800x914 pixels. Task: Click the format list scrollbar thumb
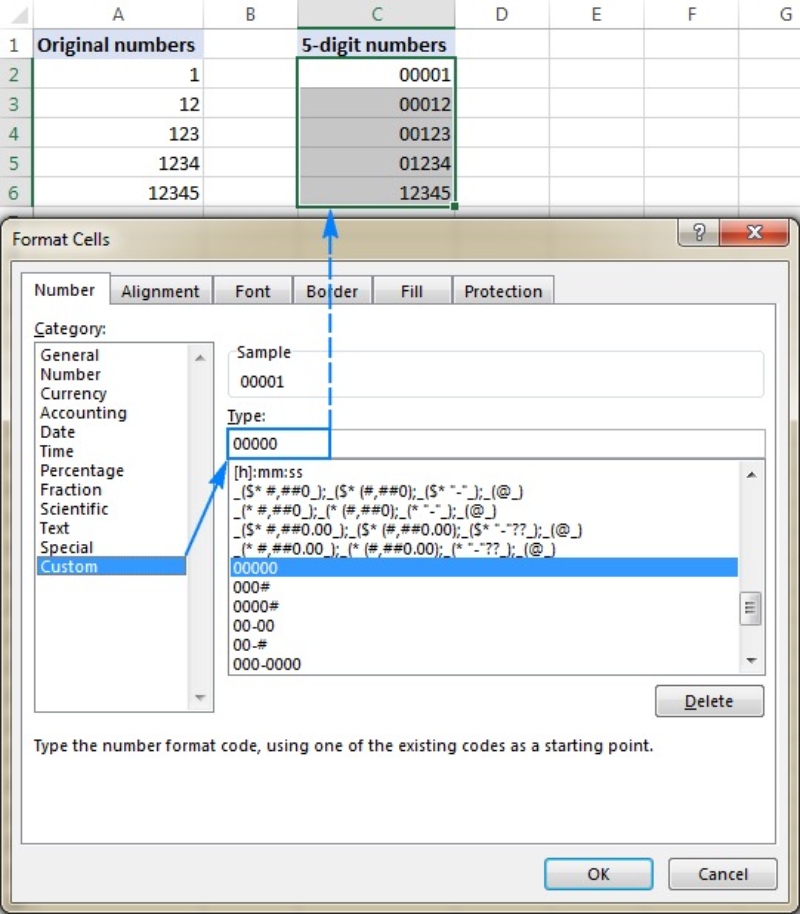point(750,609)
